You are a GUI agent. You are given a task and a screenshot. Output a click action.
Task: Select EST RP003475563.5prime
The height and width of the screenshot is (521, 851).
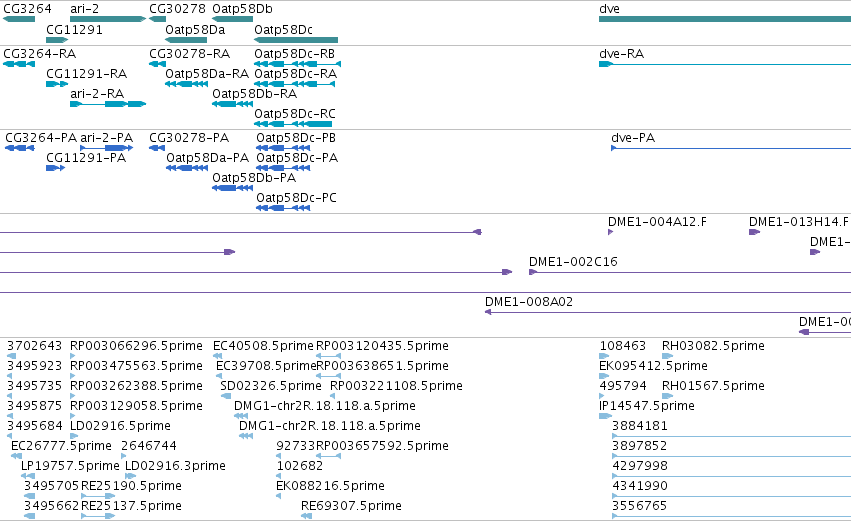[136, 366]
